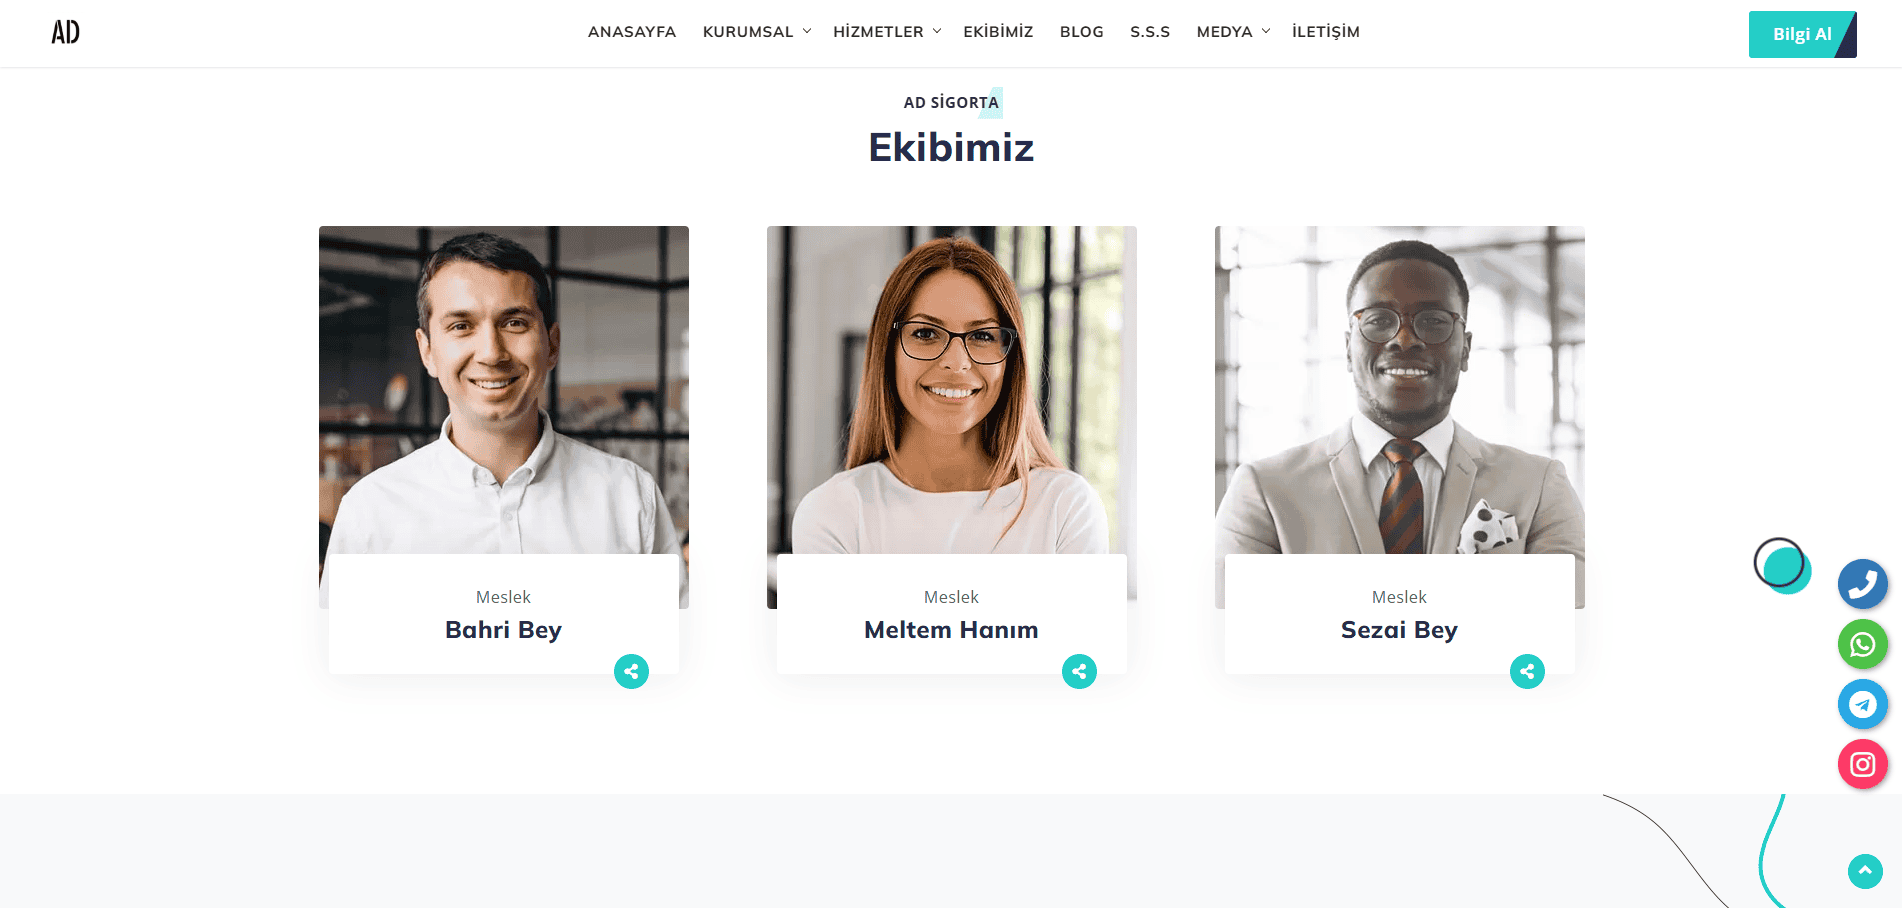This screenshot has height=908, width=1902.
Task: Open the EKİBİMİZ menu item
Action: tap(998, 32)
